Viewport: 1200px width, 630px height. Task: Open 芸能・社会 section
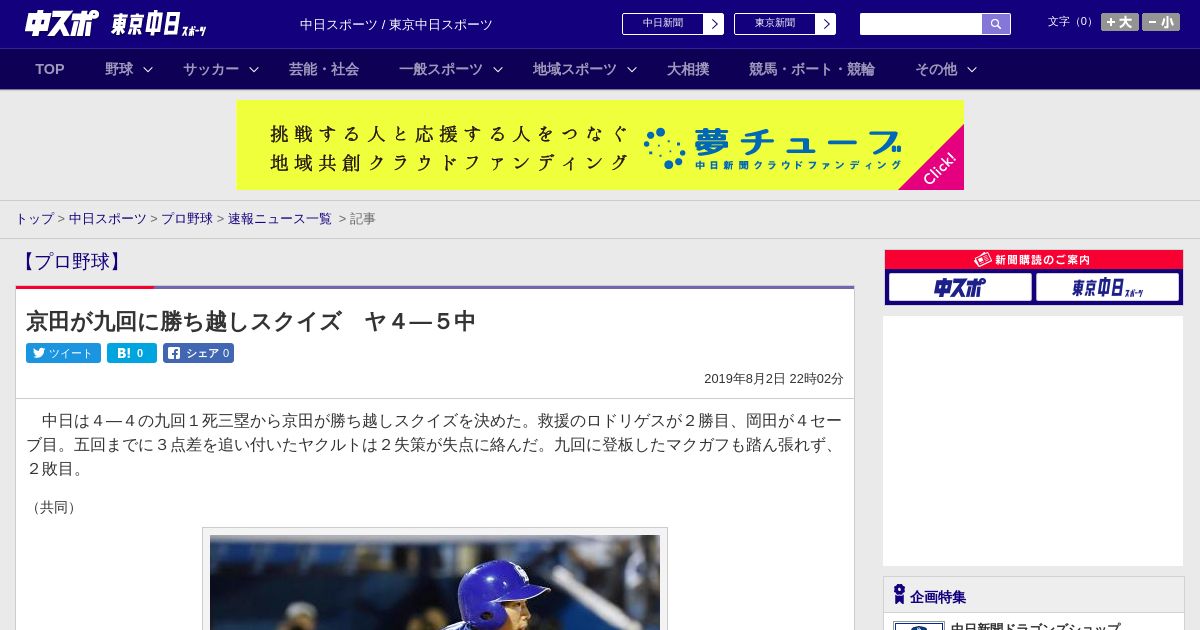coord(324,69)
